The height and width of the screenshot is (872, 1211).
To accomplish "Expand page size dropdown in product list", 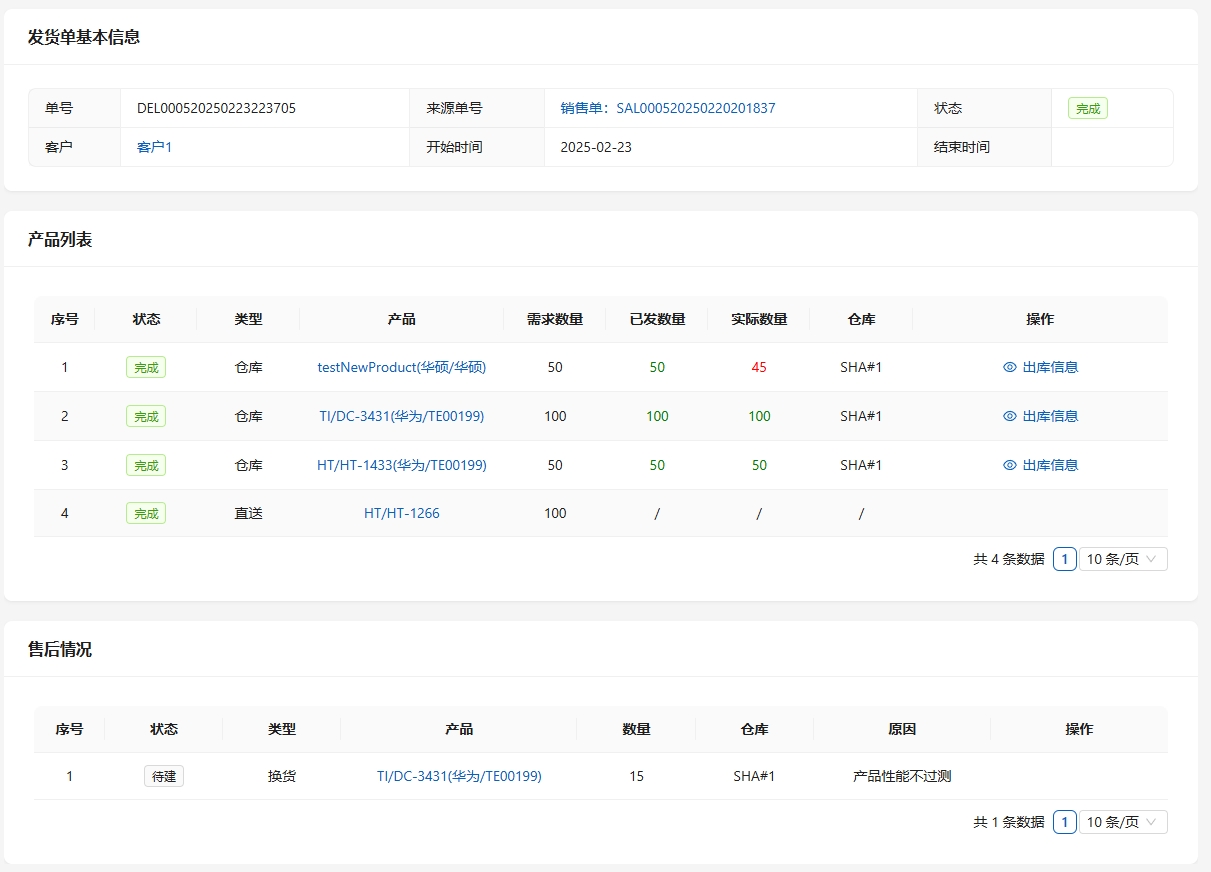I will [1123, 559].
